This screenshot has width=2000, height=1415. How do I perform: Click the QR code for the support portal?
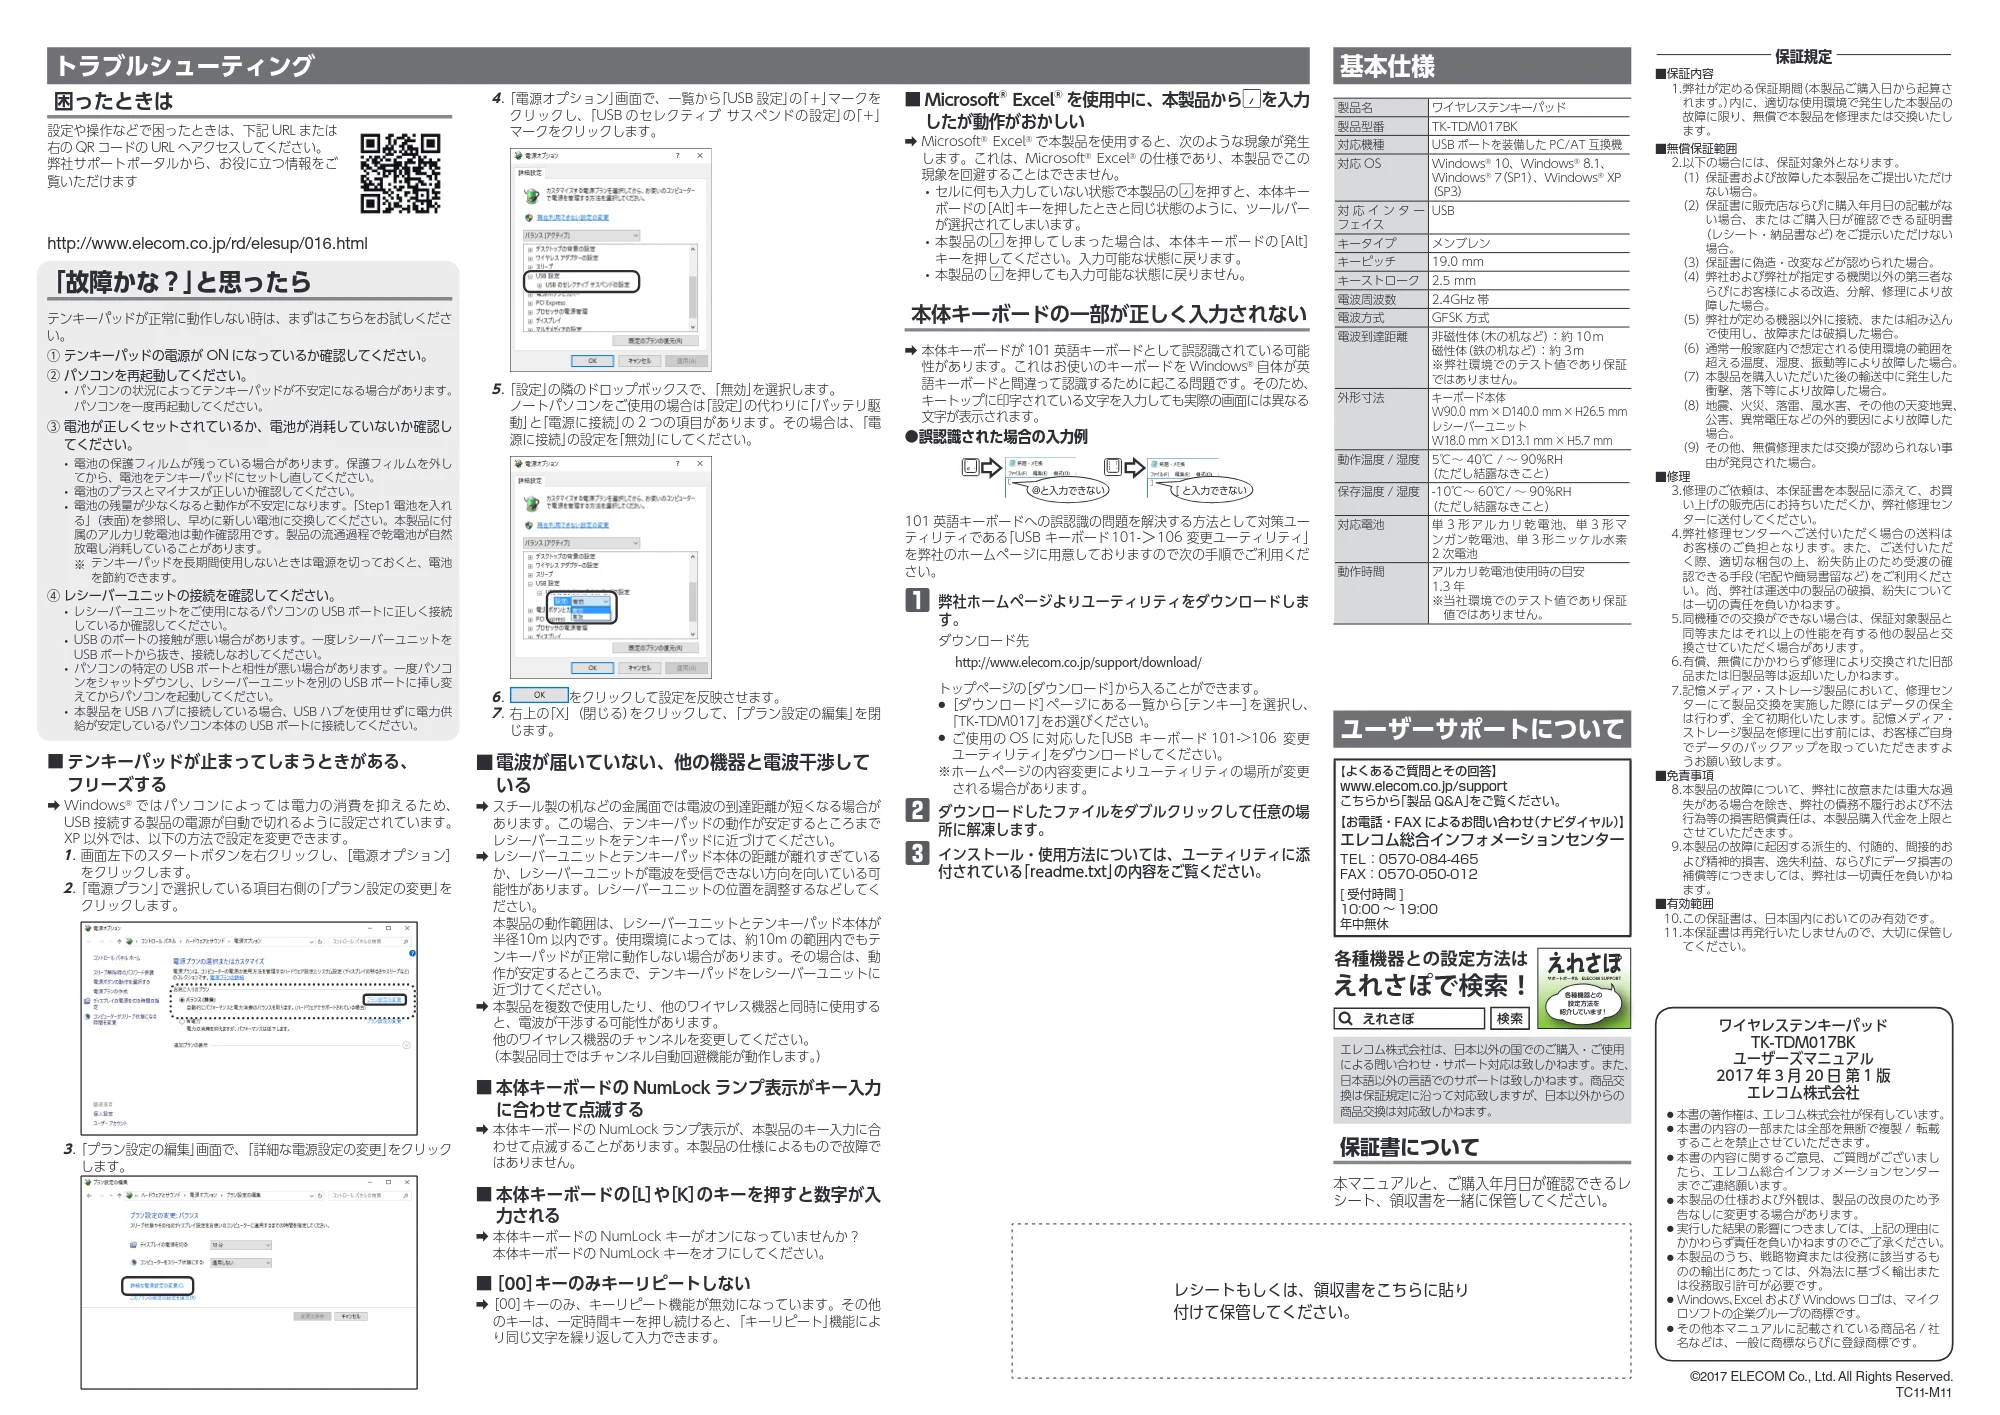click(400, 173)
